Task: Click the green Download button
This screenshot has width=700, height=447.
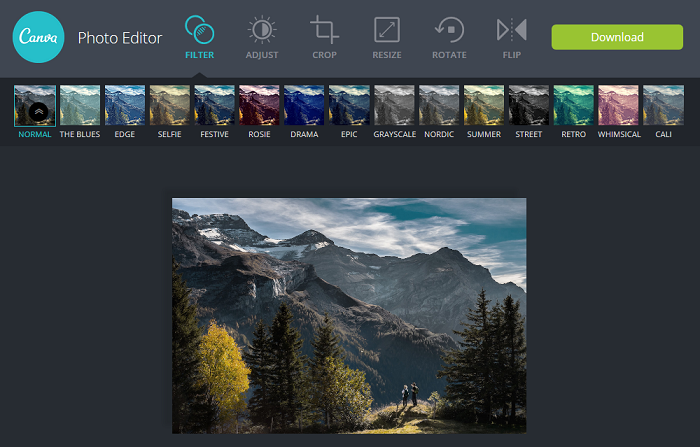Action: (617, 37)
